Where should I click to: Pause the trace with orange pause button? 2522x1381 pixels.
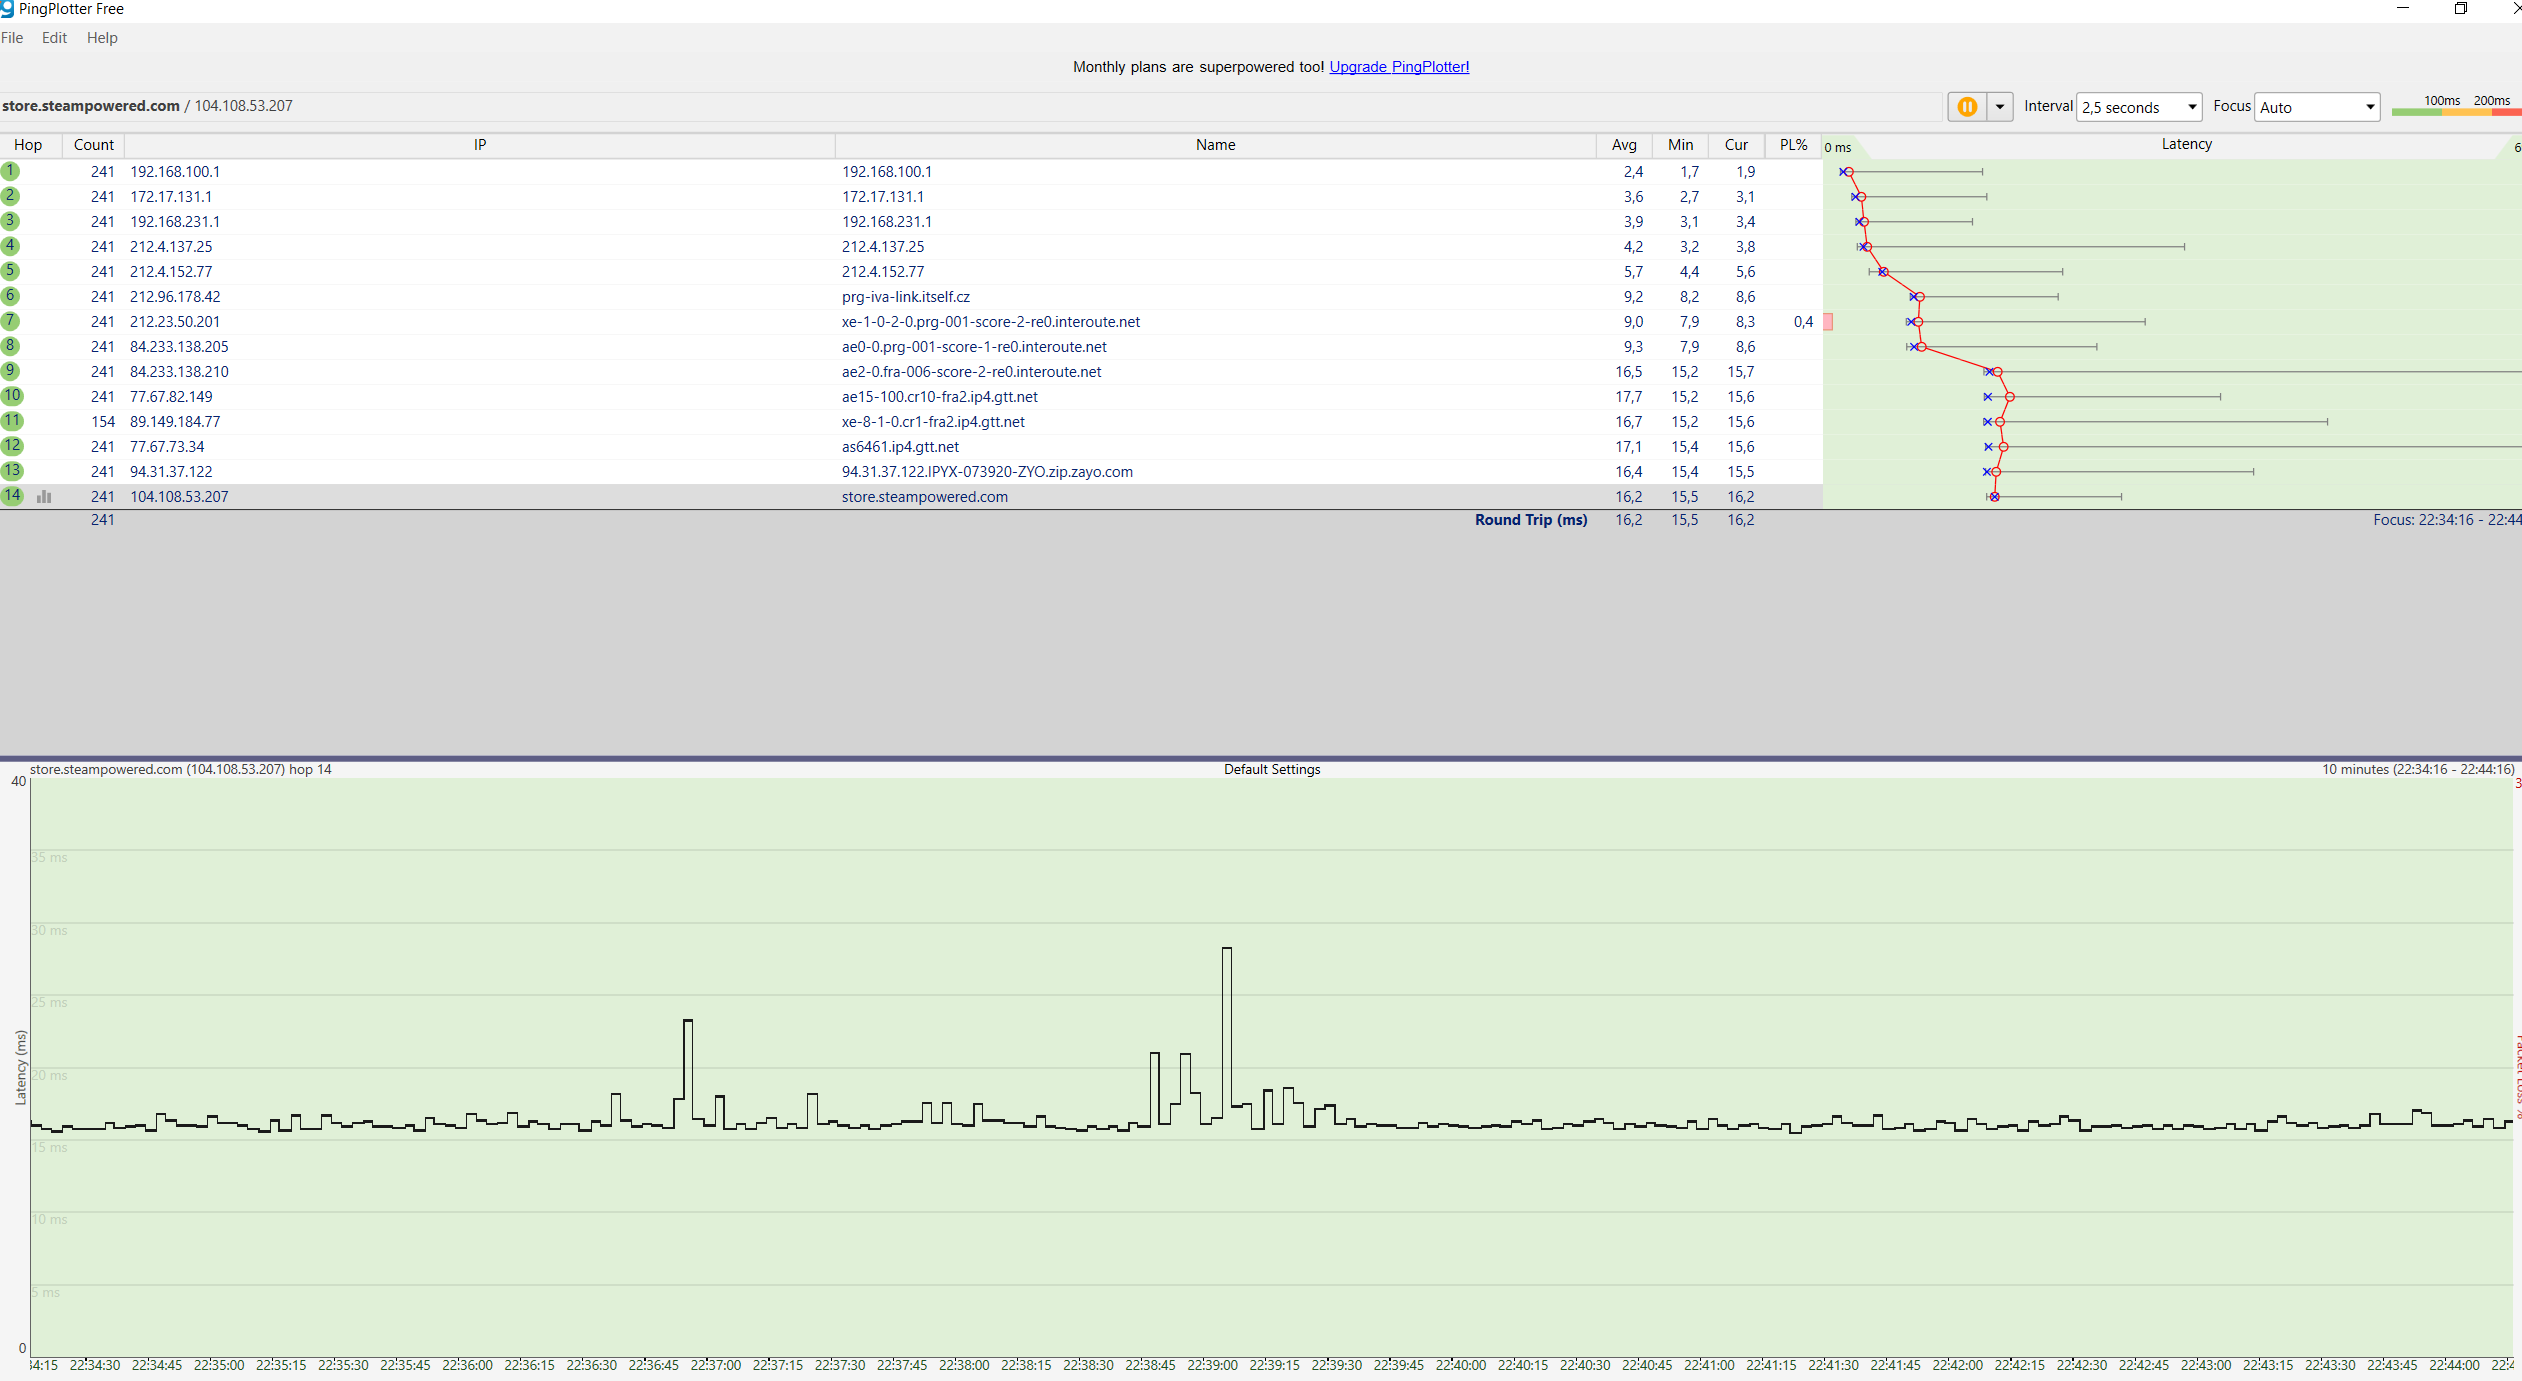coord(1966,107)
